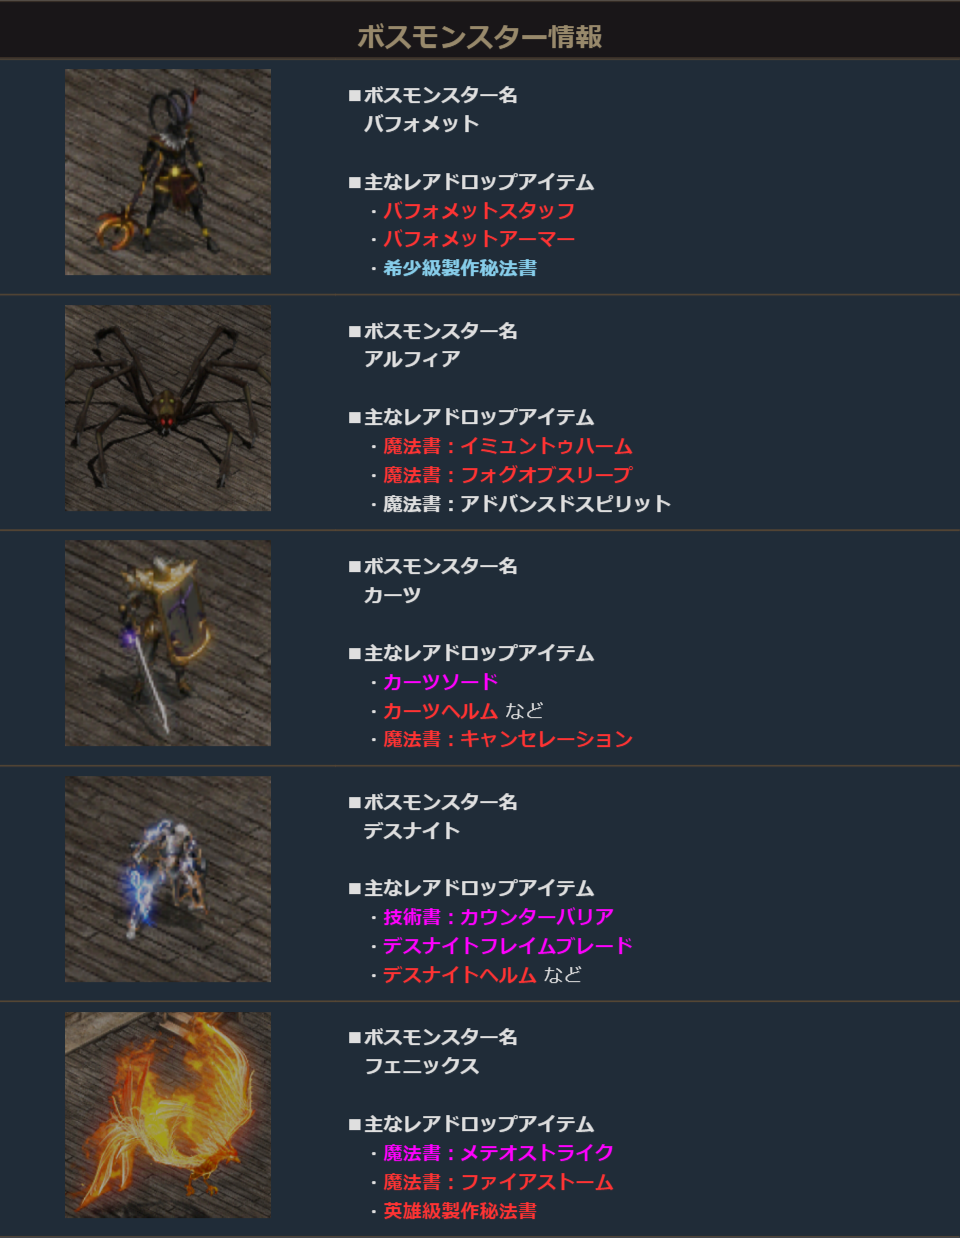Click the デスナイト boss image

click(168, 879)
